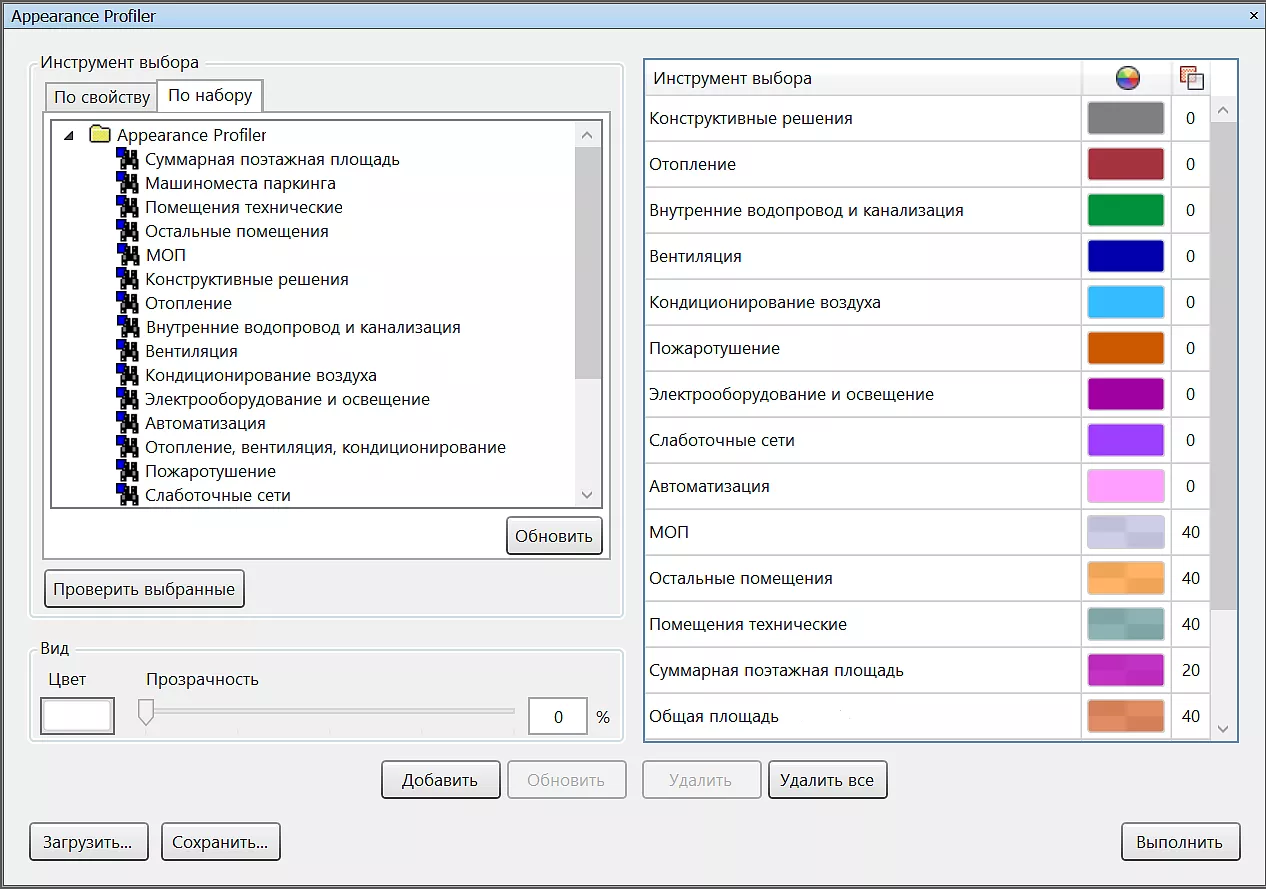The height and width of the screenshot is (889, 1266).
Task: Select the Отопление red color swatch
Action: (1125, 164)
